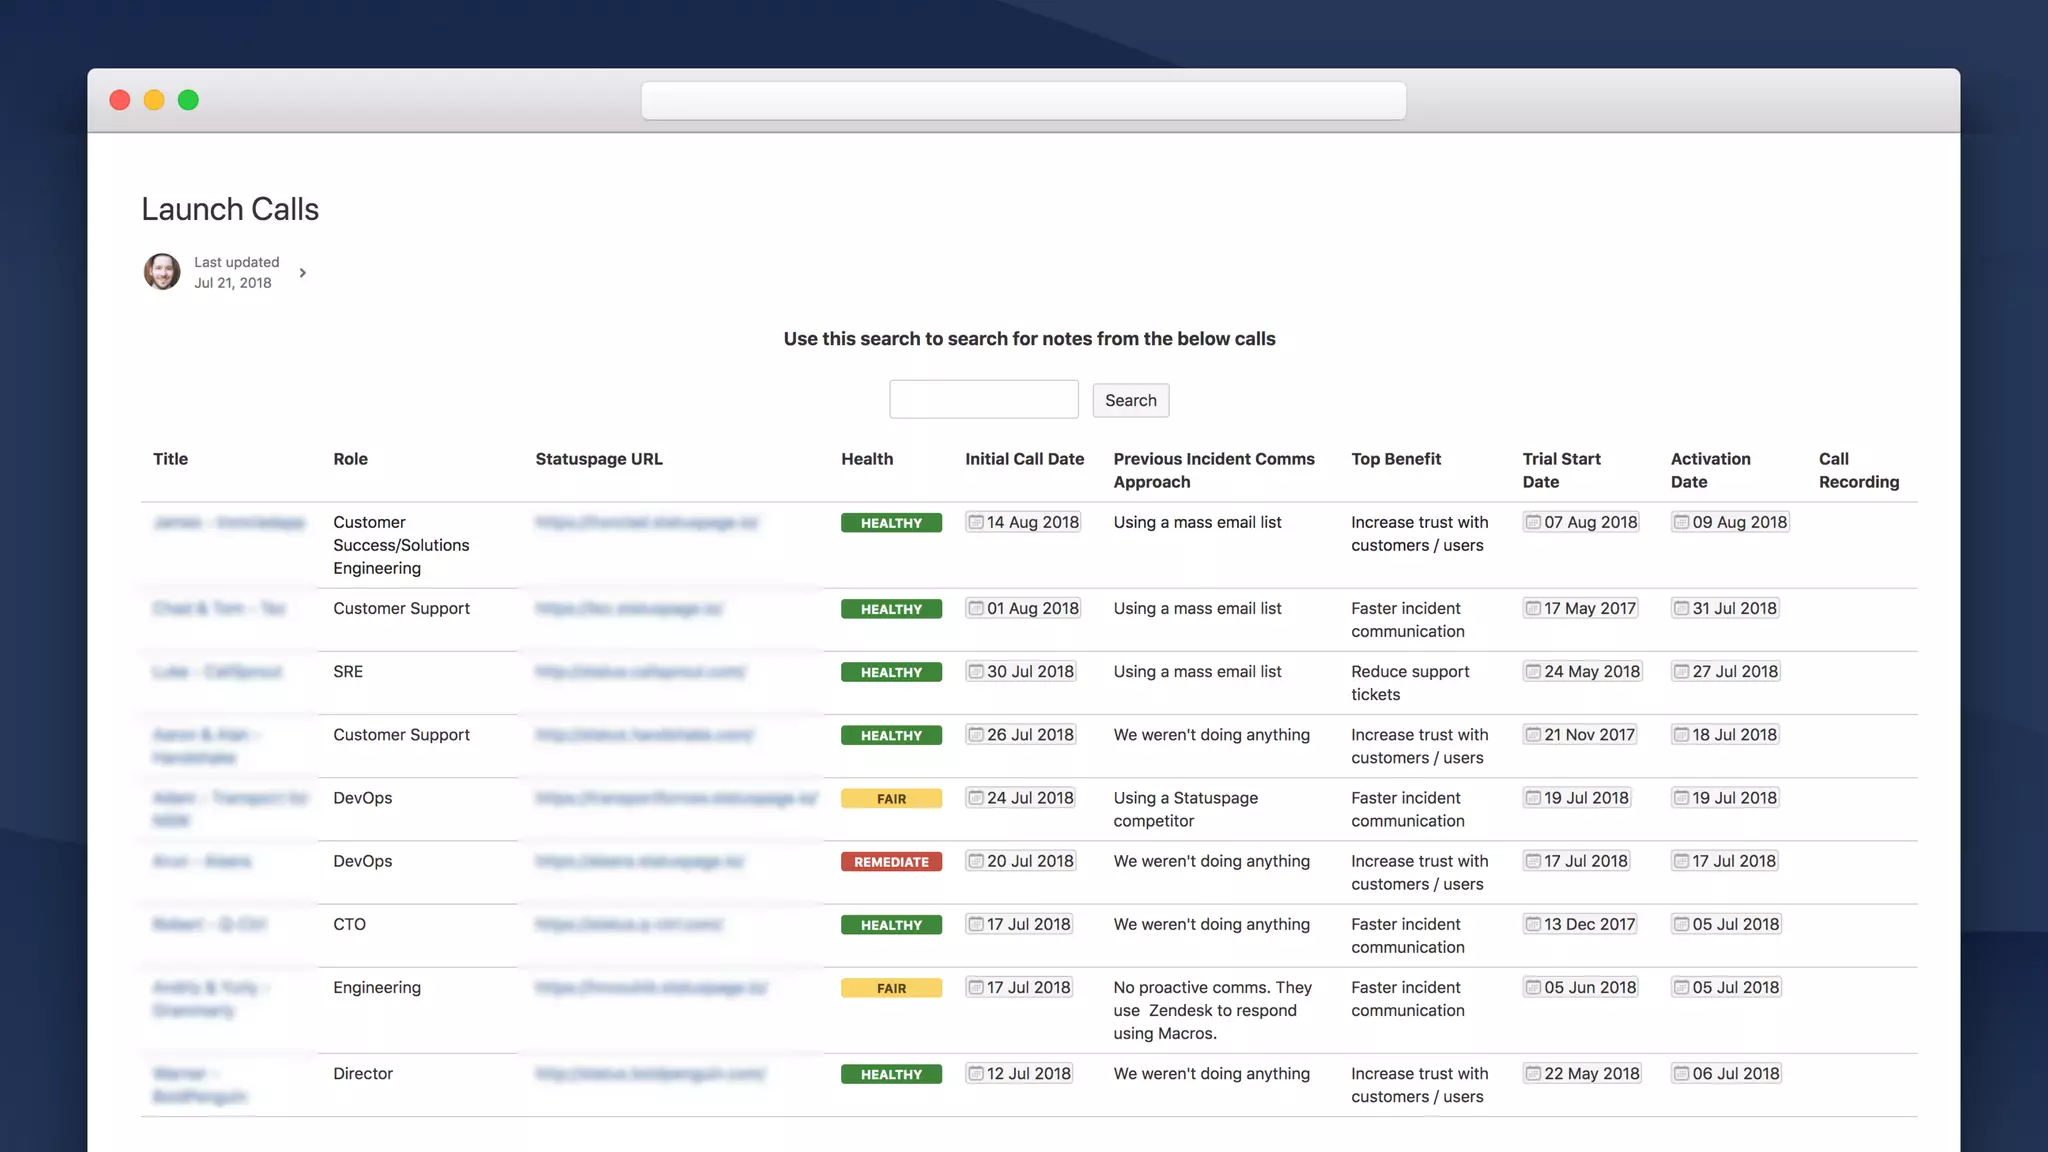Image resolution: width=2048 pixels, height=1152 pixels.
Task: Click the first yellow FAIR health badge
Action: click(891, 799)
